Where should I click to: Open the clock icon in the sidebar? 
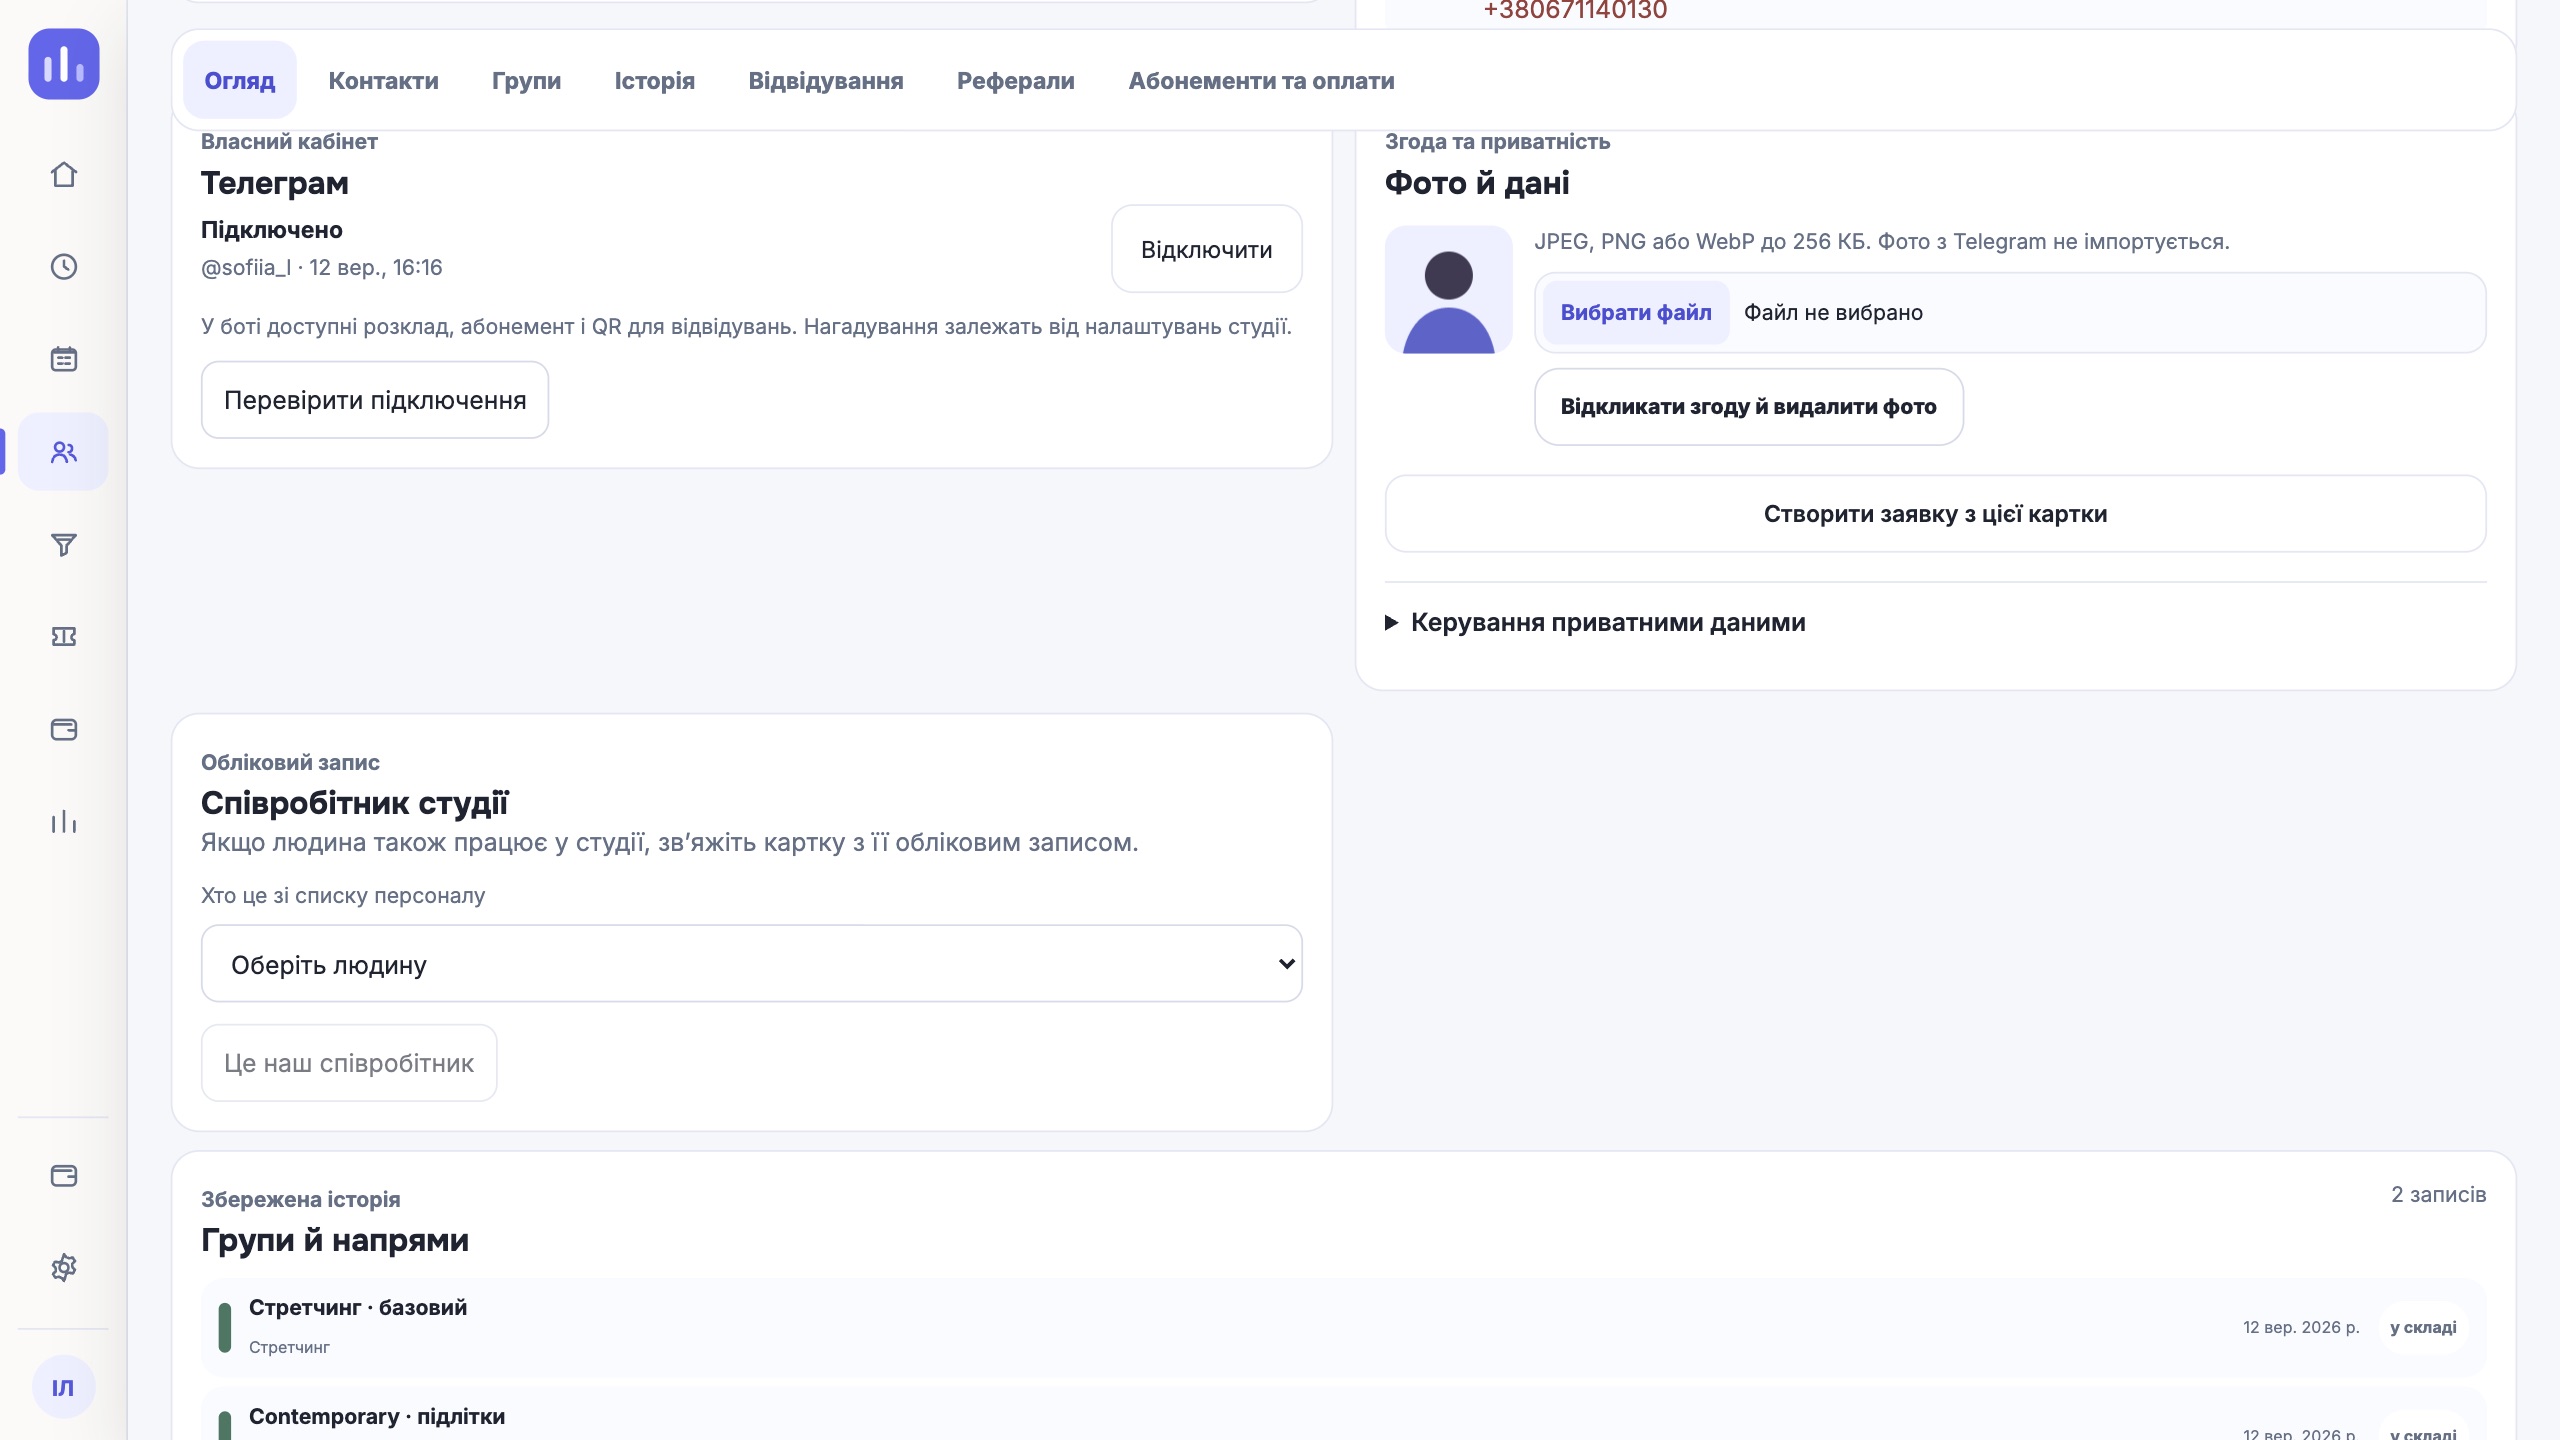[x=64, y=266]
